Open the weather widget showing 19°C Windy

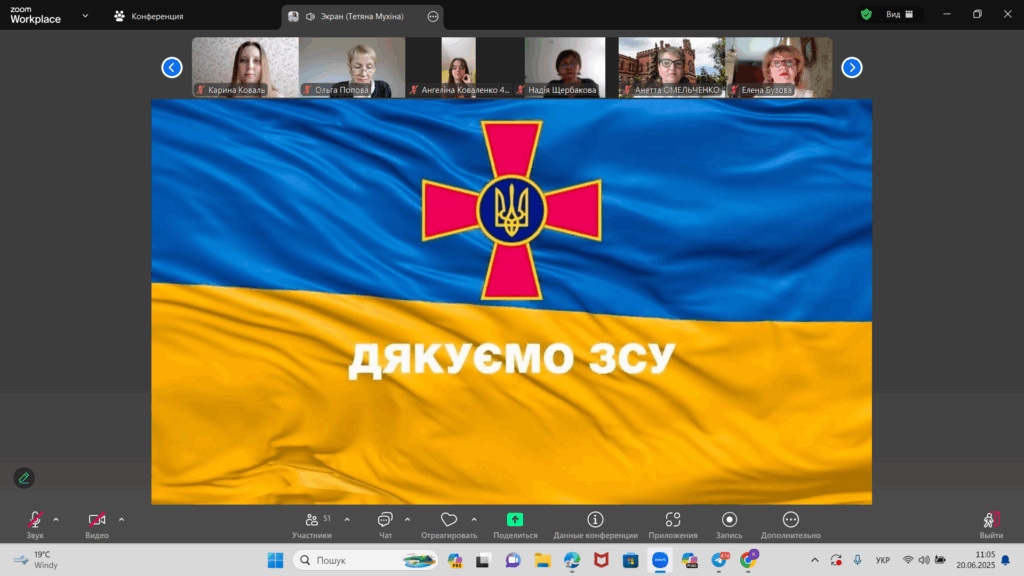coord(37,560)
